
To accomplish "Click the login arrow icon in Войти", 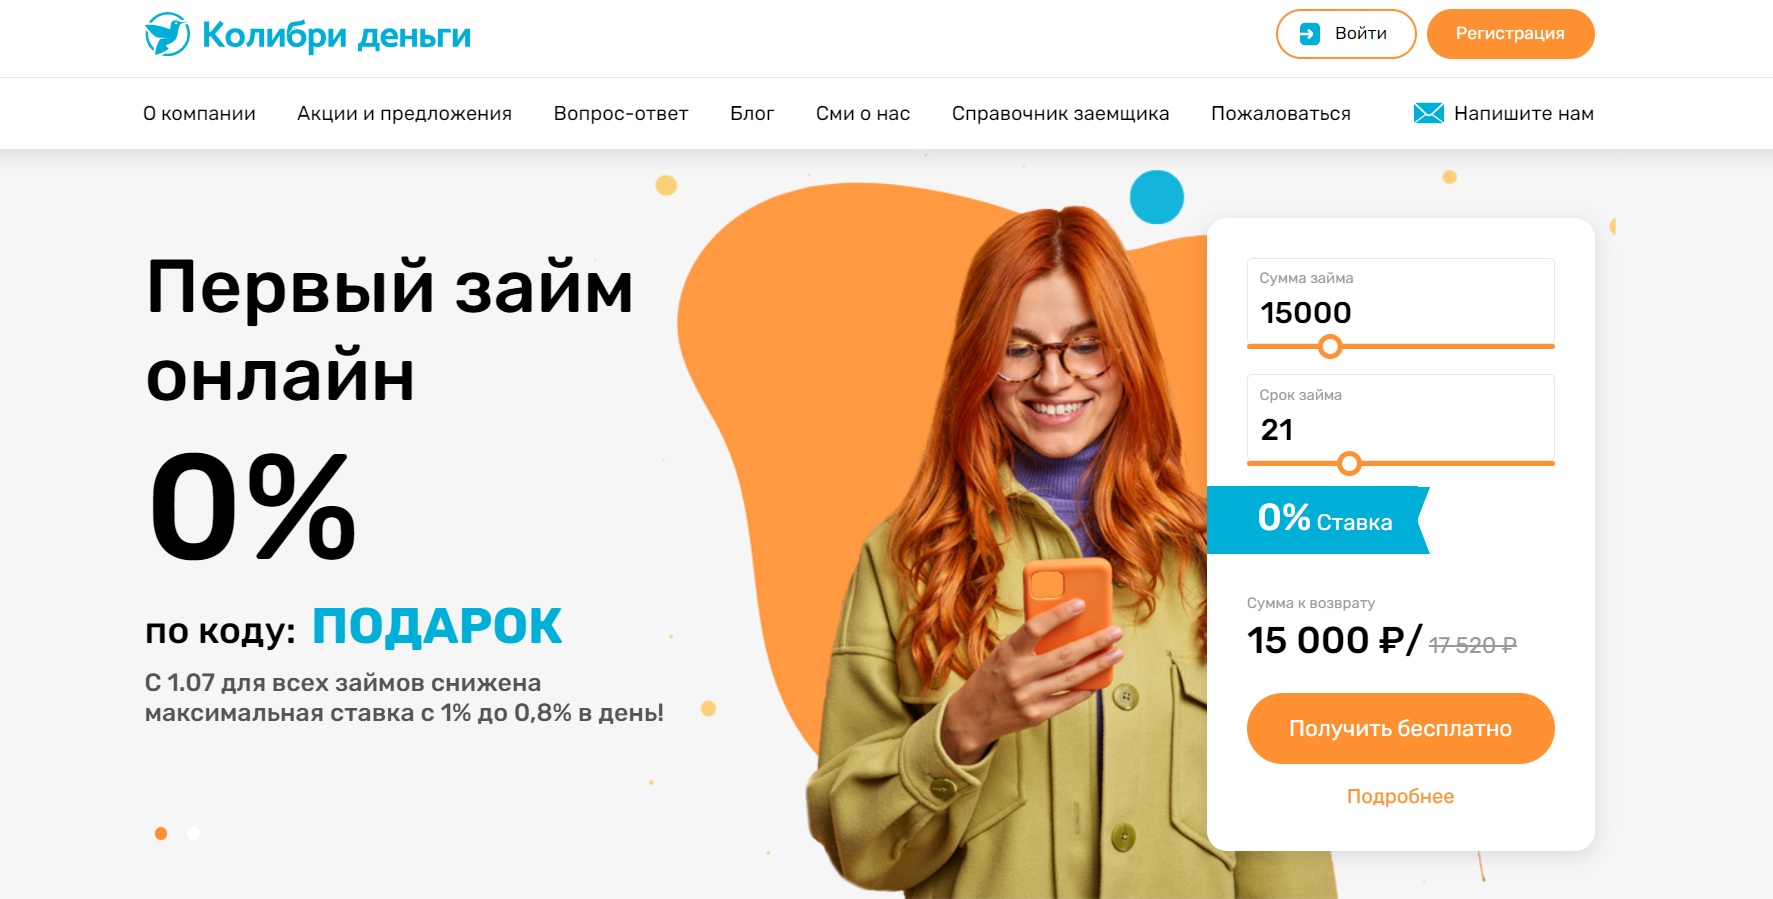I will [1309, 34].
